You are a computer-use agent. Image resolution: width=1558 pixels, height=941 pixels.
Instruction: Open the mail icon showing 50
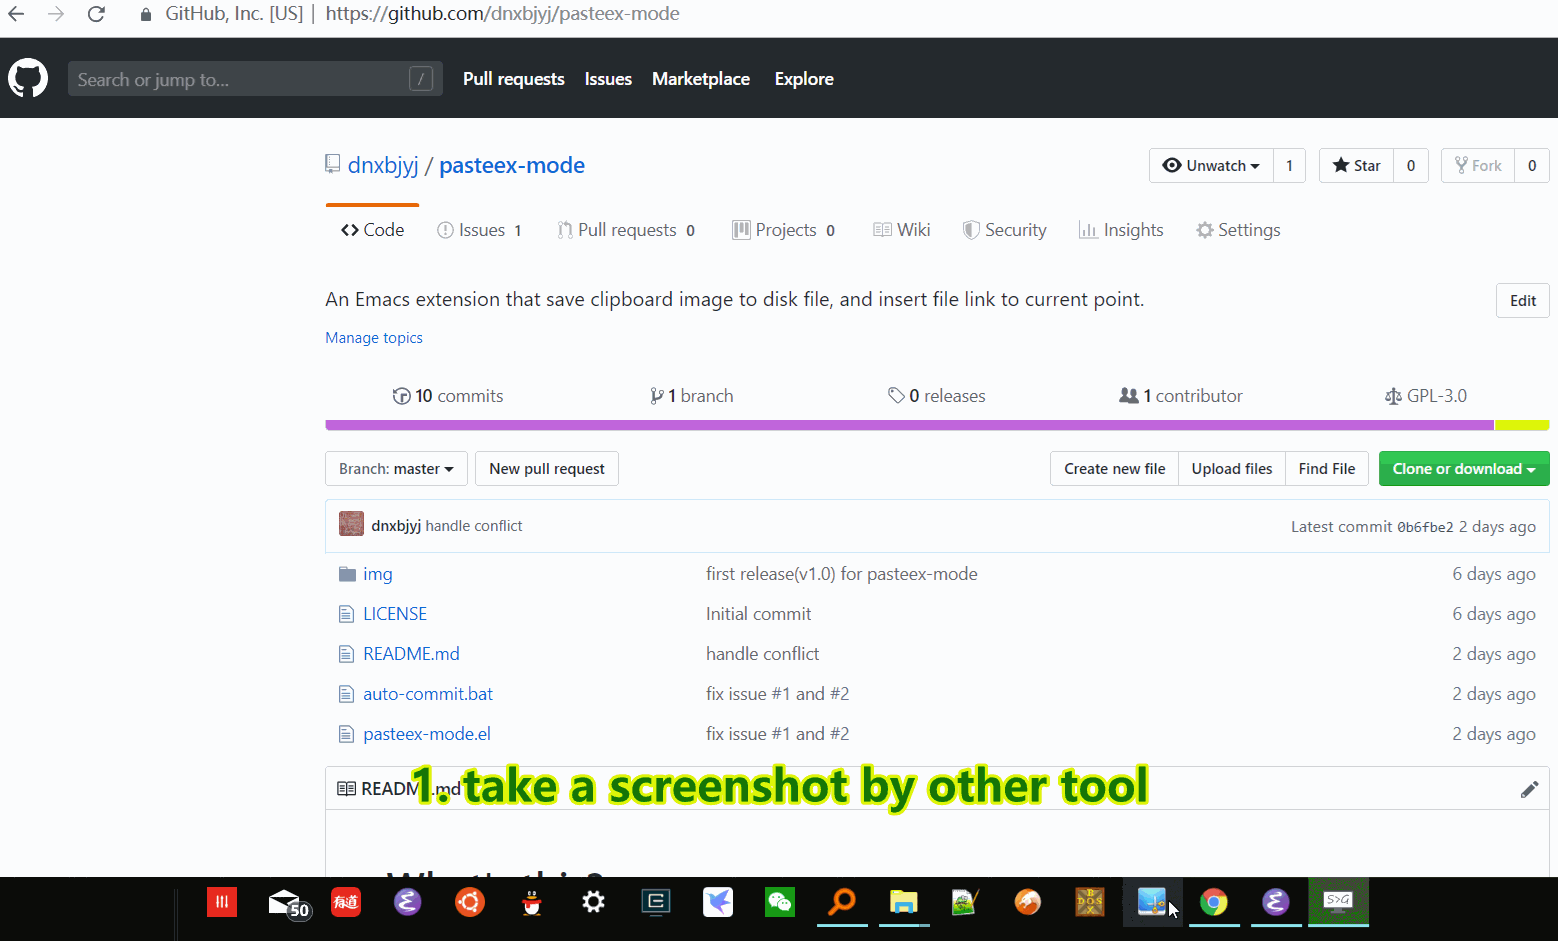click(288, 904)
